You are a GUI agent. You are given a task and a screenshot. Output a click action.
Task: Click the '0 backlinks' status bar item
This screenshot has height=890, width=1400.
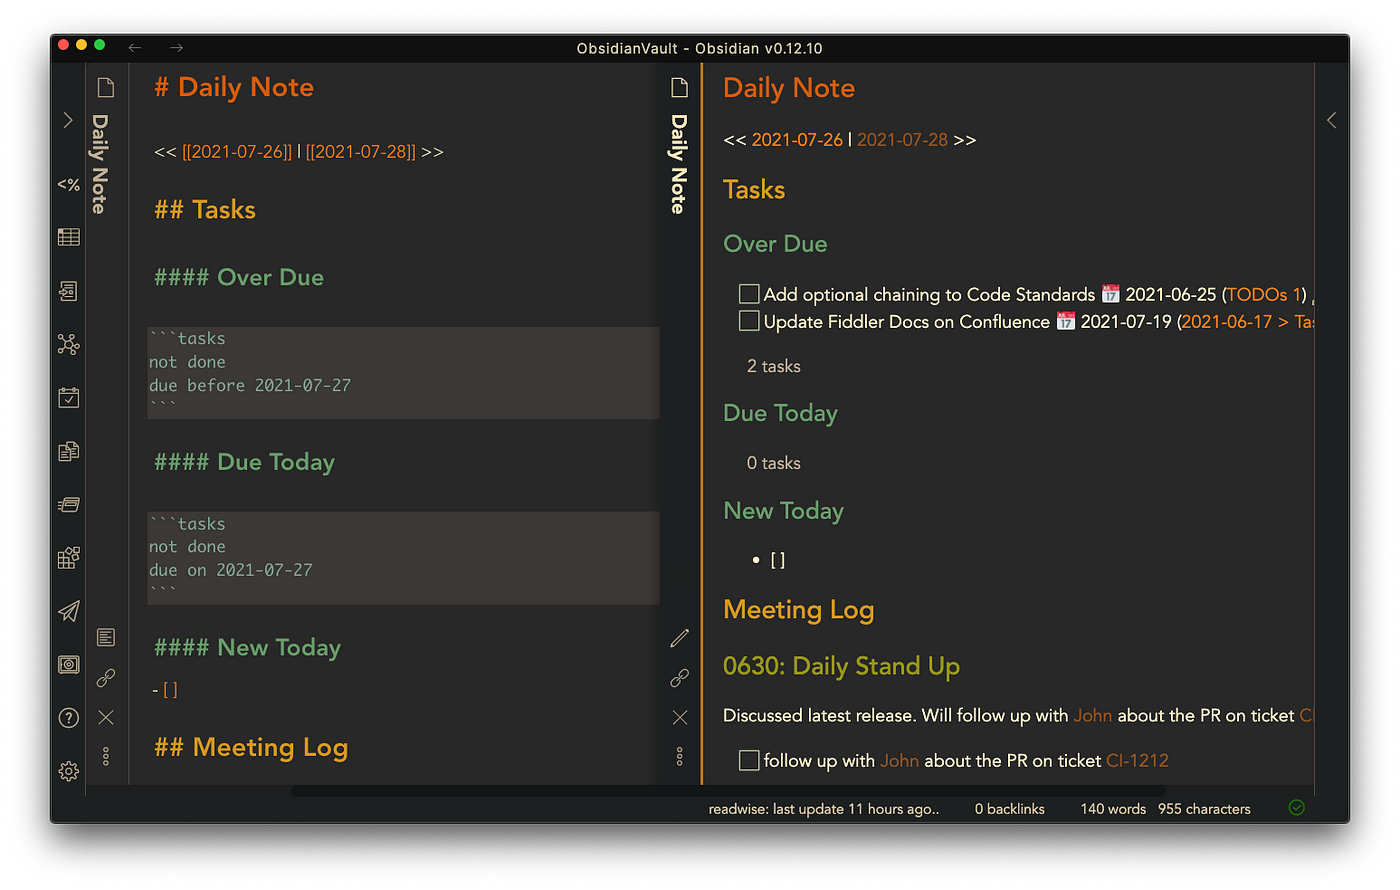point(1010,809)
